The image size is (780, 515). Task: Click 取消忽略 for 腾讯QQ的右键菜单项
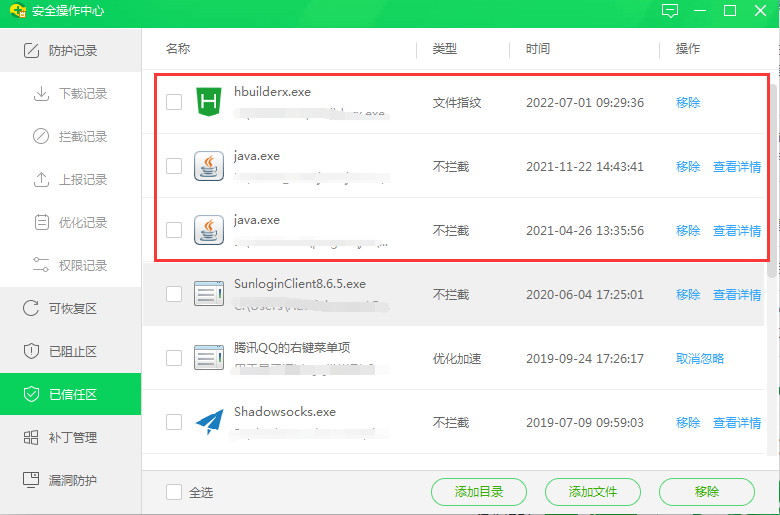click(x=699, y=359)
